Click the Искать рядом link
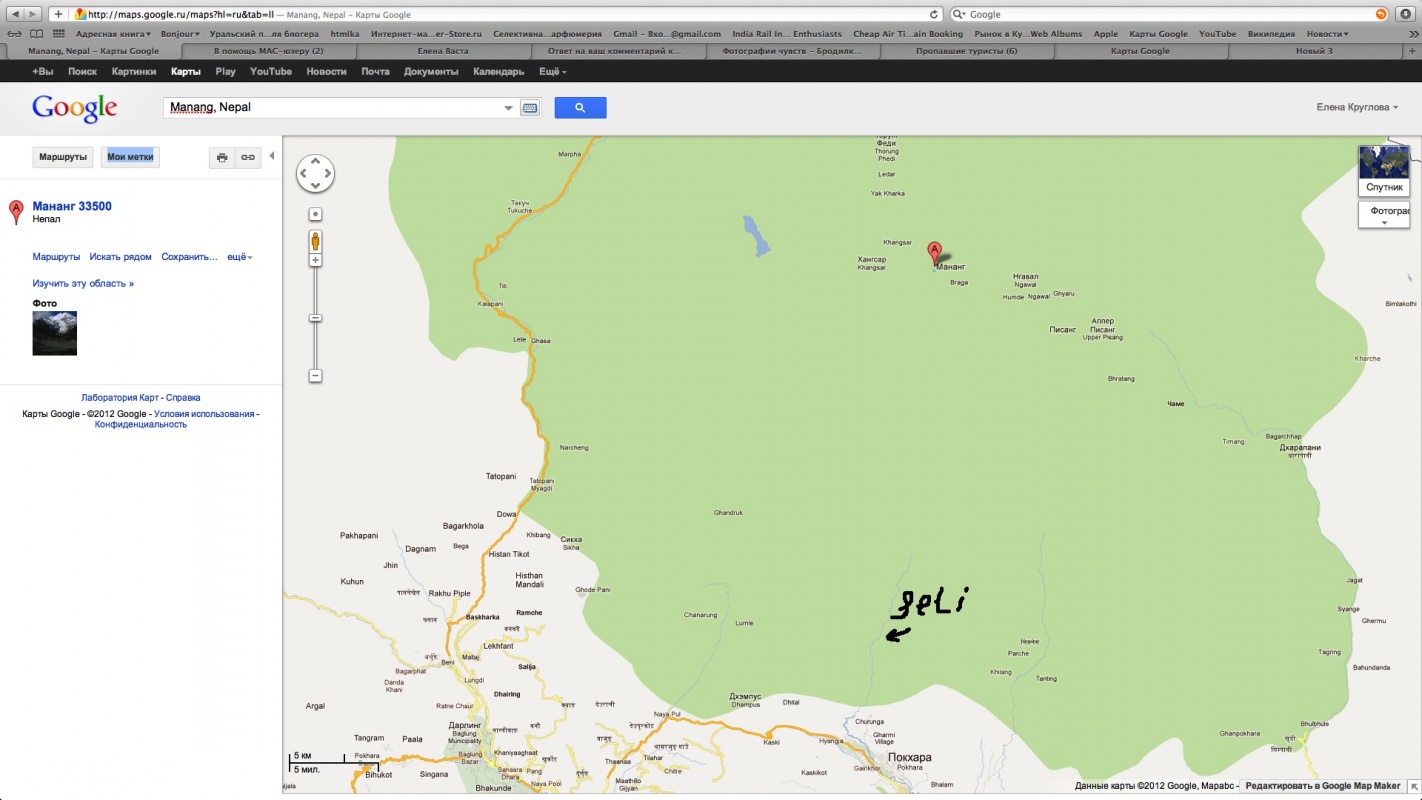The height and width of the screenshot is (800, 1422). click(x=120, y=257)
